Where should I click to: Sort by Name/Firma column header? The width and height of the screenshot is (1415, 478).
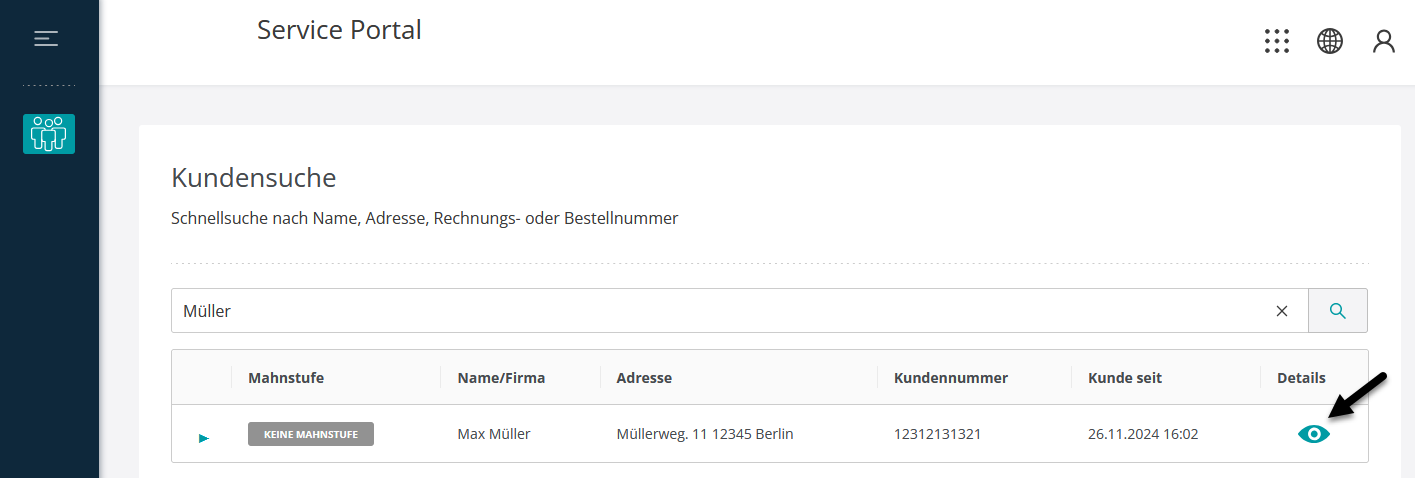click(501, 378)
